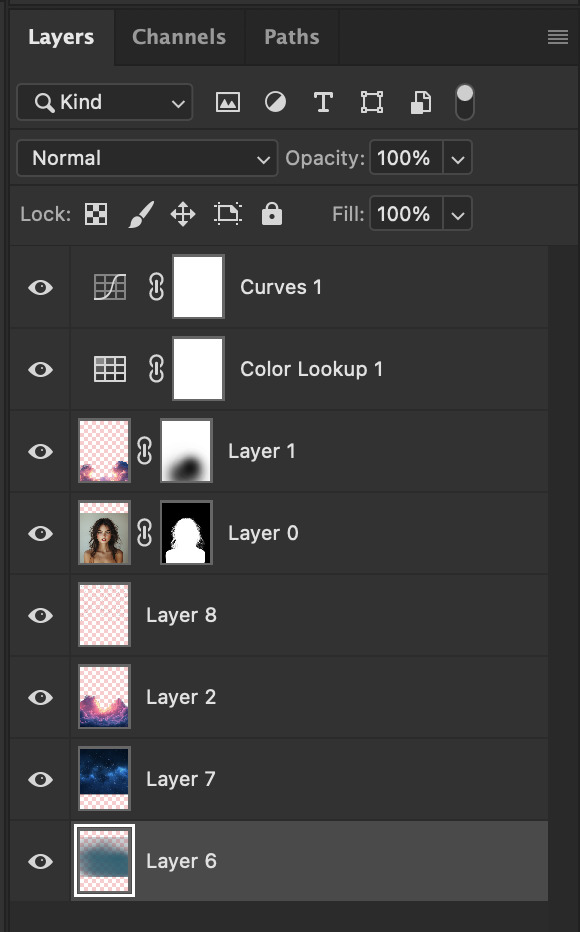The height and width of the screenshot is (932, 580).
Task: Select the Color Lookup 1 layer name
Action: [311, 370]
